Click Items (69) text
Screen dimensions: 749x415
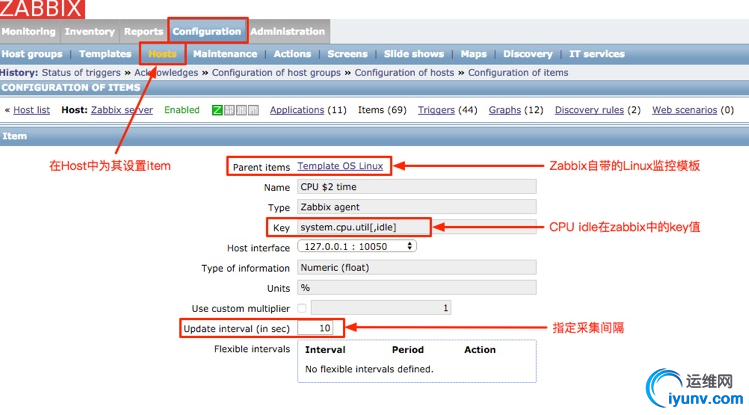pos(382,110)
